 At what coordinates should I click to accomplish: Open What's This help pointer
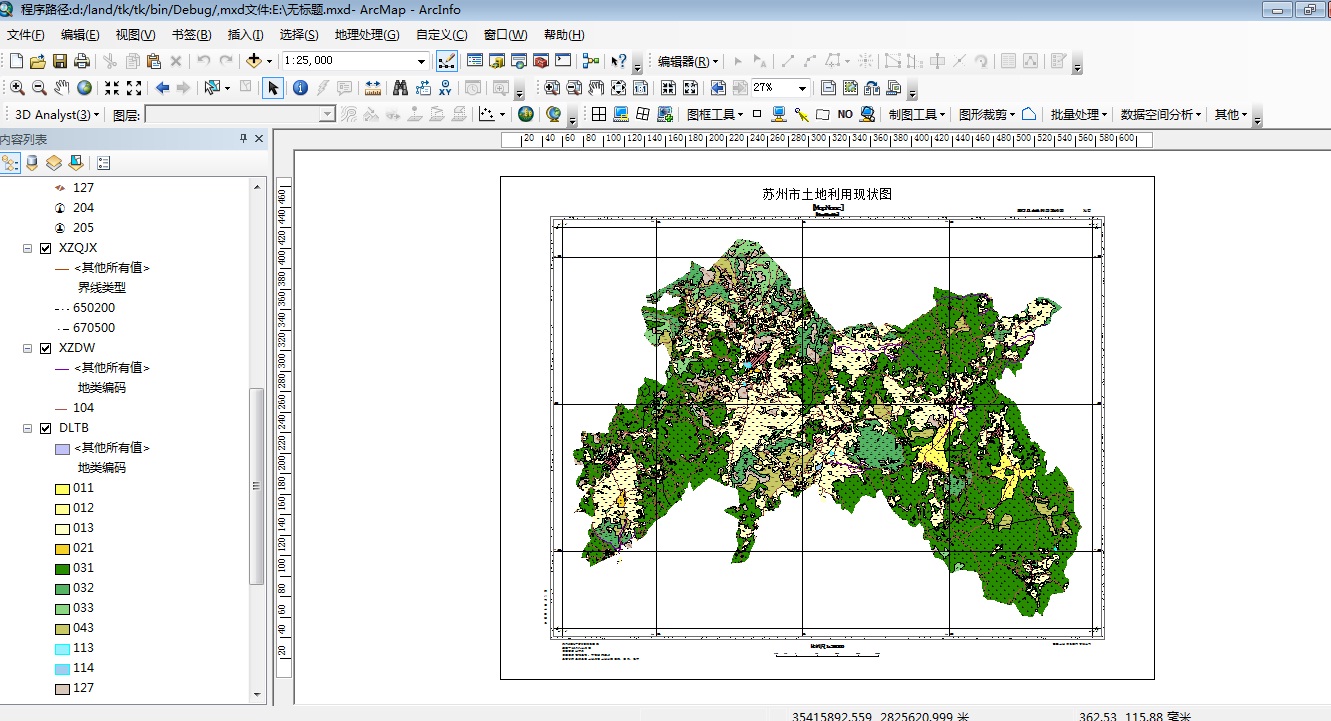[619, 61]
